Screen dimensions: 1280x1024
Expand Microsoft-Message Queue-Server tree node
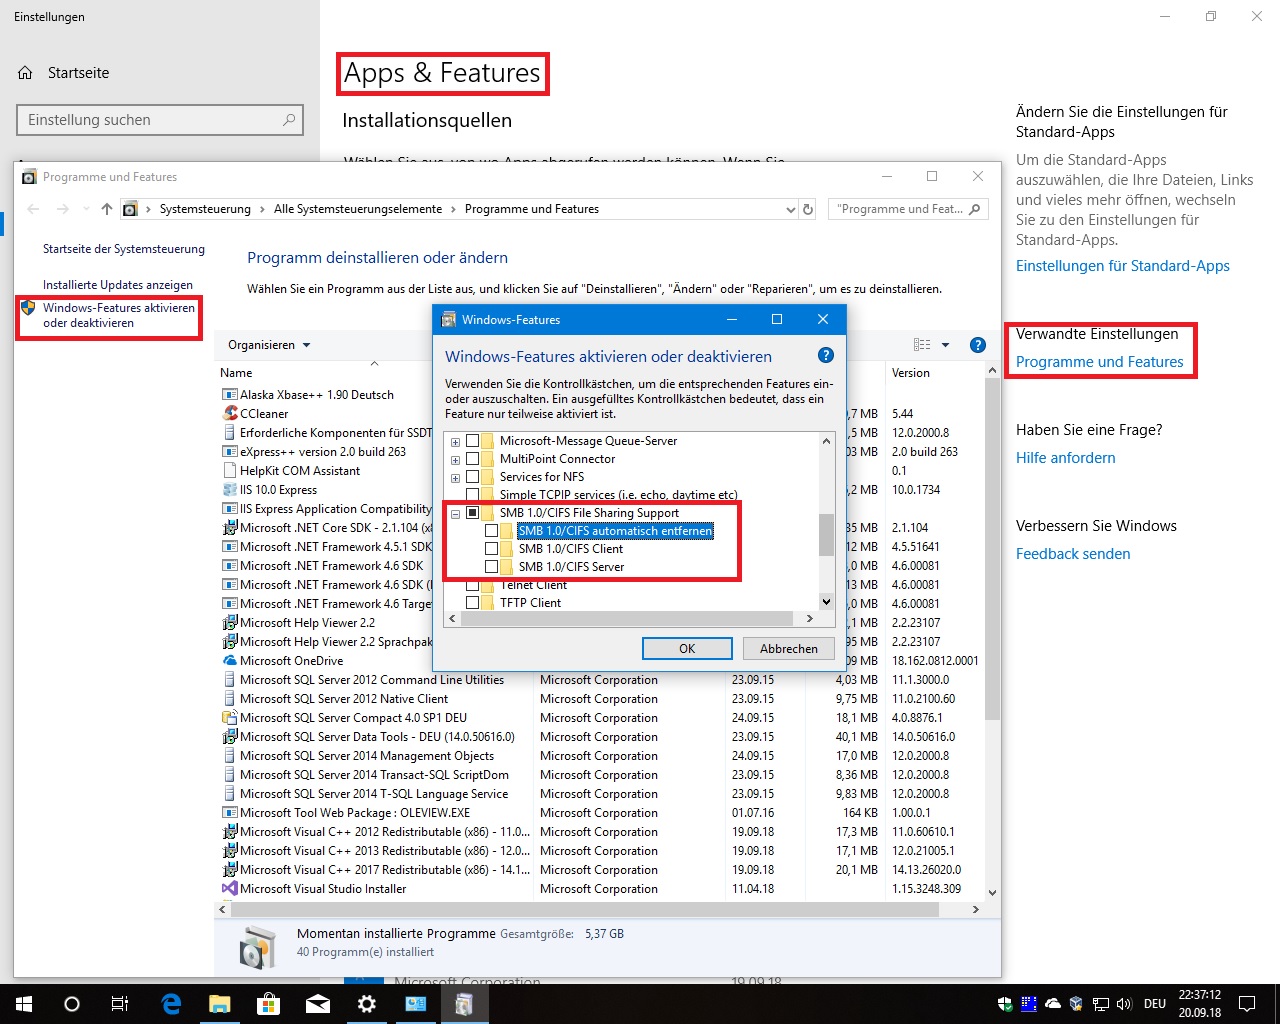(456, 442)
